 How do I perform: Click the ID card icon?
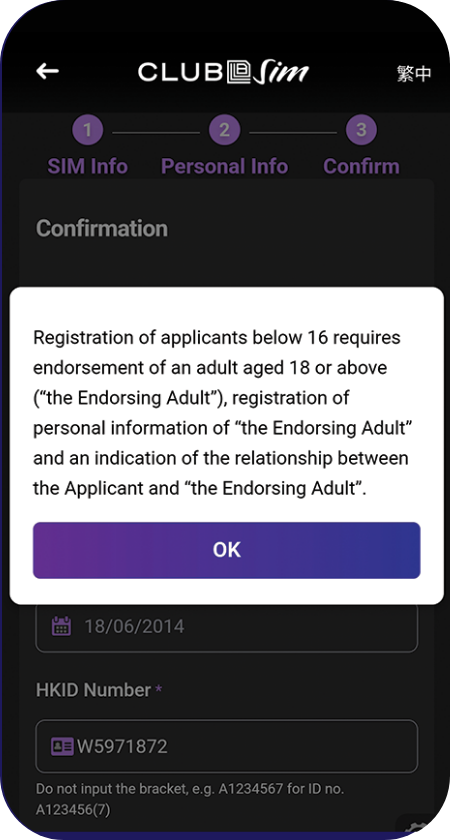[x=62, y=746]
